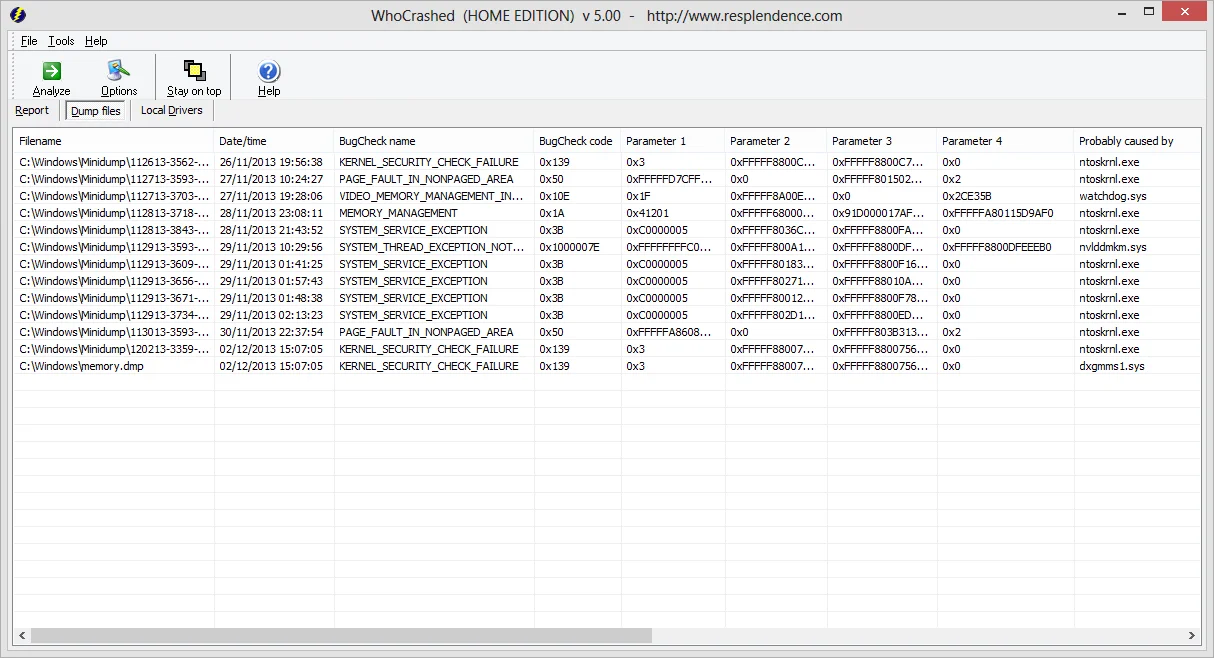
Task: Click the WhoCrashed lightning app icon
Action: tap(18, 15)
